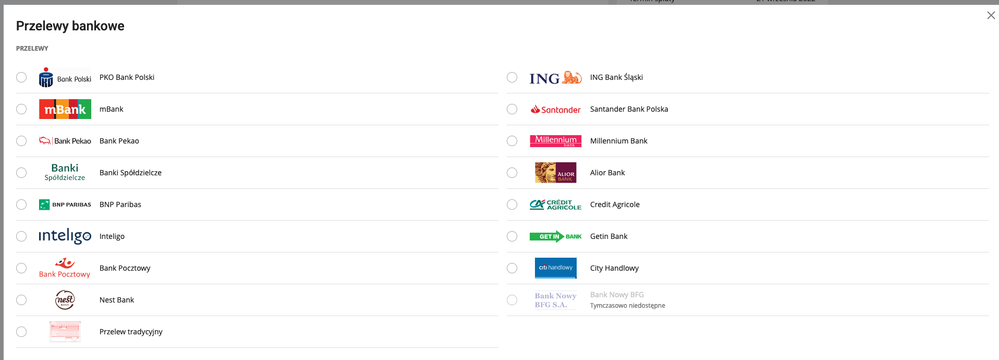This screenshot has height=360, width=999.
Task: Click the Bank Pekao logo
Action: tap(65, 141)
